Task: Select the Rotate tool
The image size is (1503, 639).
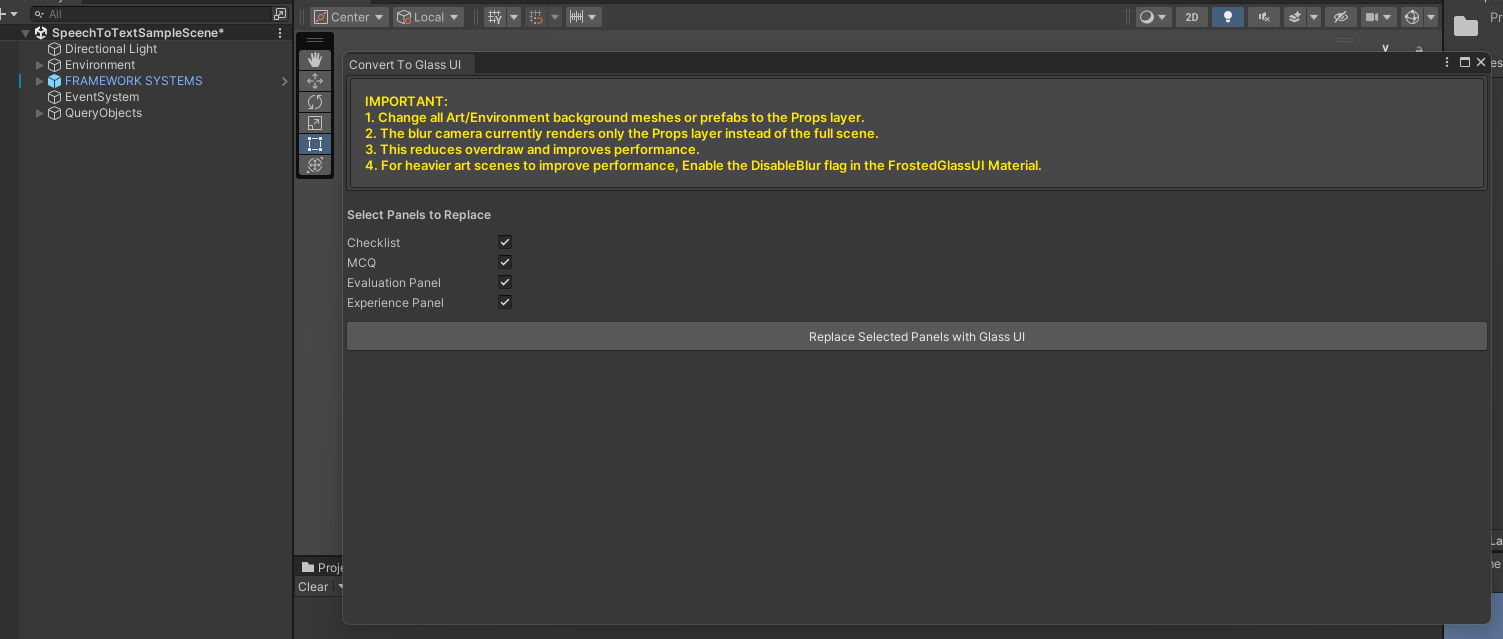Action: click(315, 102)
